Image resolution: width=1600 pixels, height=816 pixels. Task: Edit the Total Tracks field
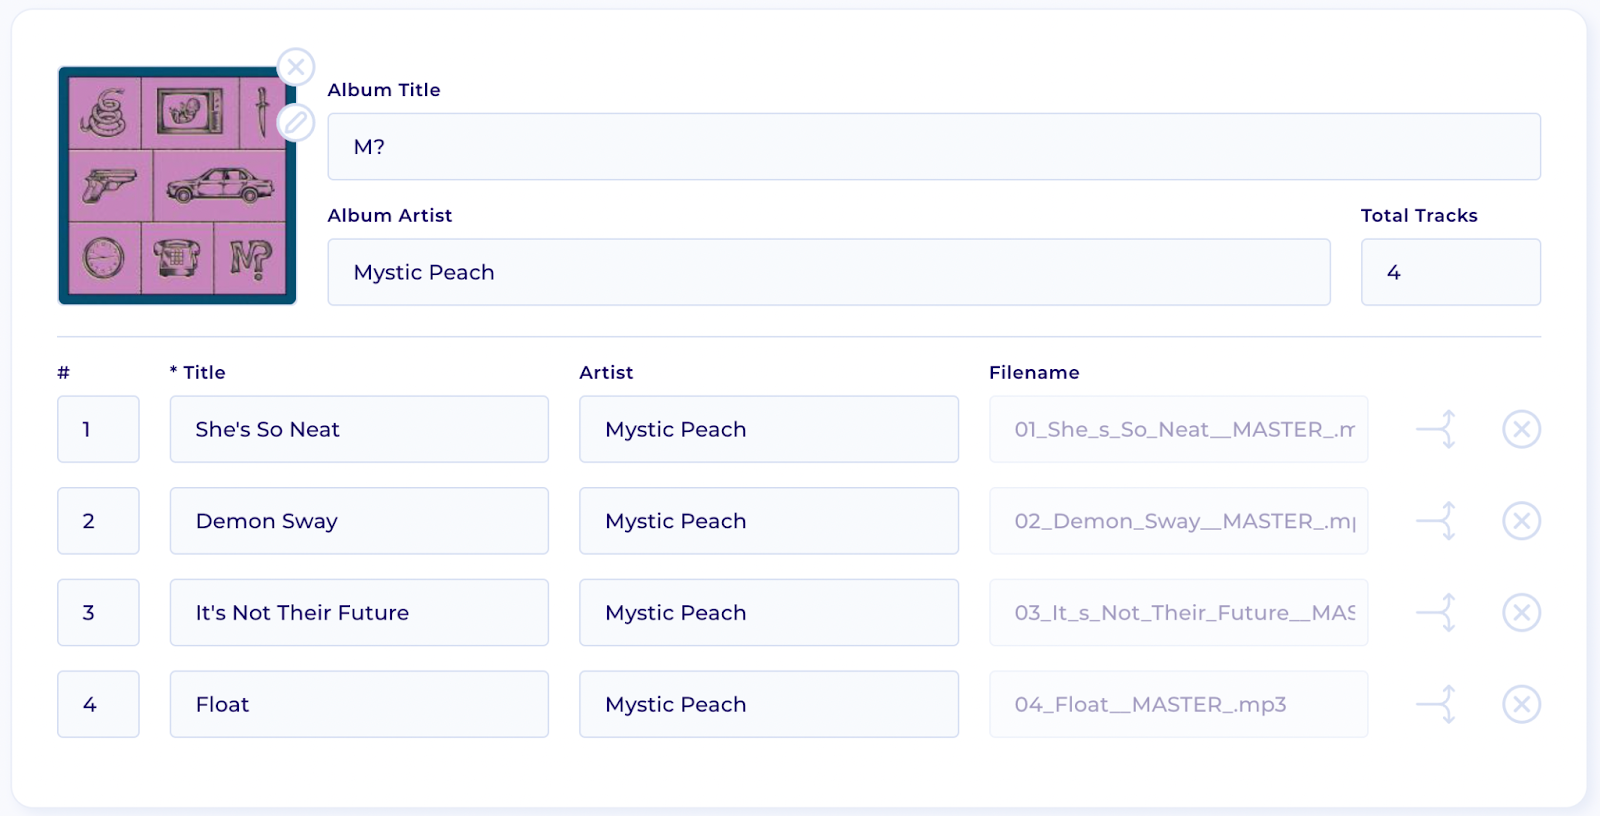[1450, 272]
